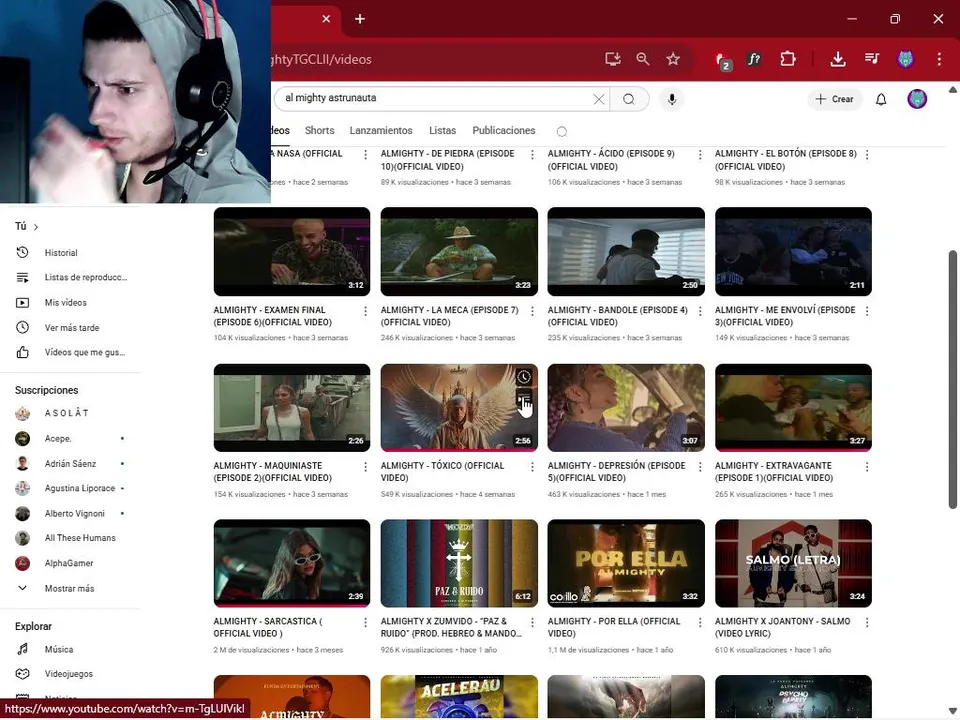Open the f? extension icon
The image size is (960, 720).
[754, 59]
